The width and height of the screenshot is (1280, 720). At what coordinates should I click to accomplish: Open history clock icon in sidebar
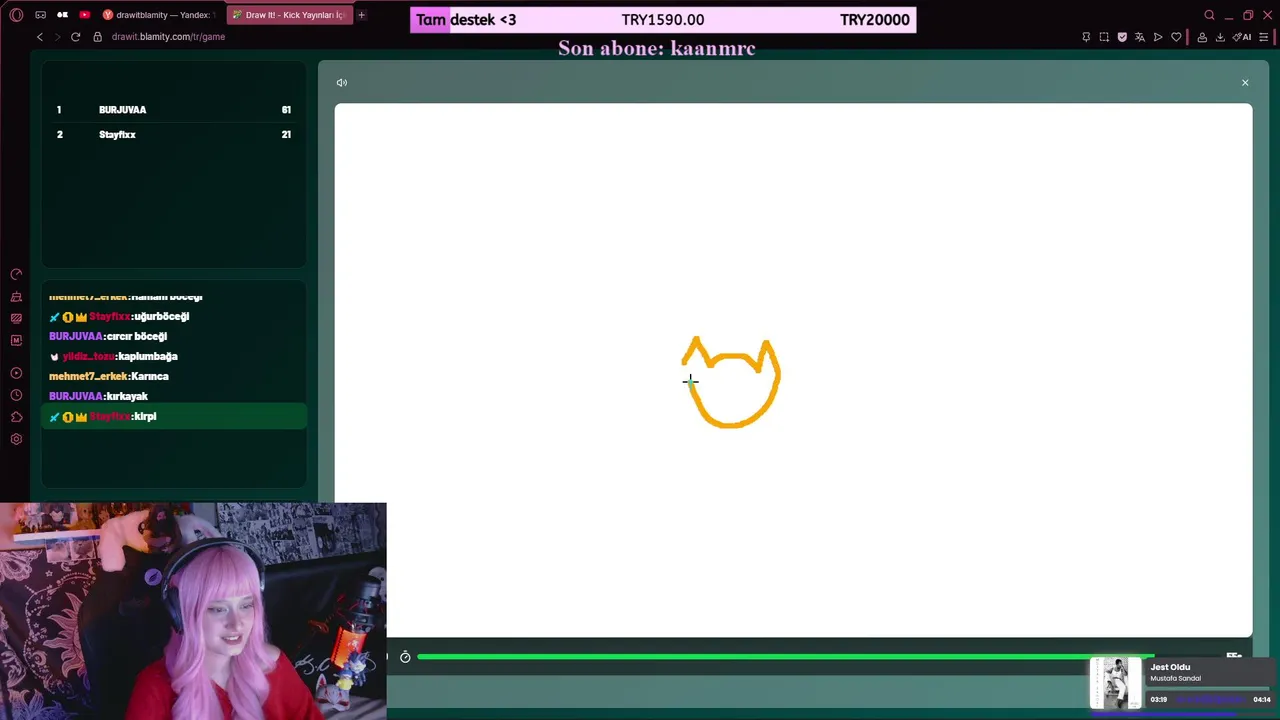pos(16,395)
